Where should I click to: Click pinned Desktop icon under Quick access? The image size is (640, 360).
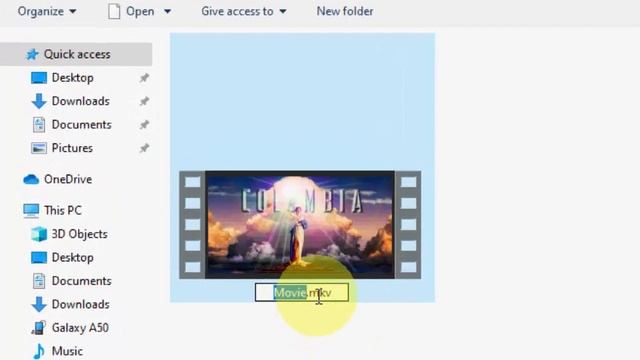(39, 78)
